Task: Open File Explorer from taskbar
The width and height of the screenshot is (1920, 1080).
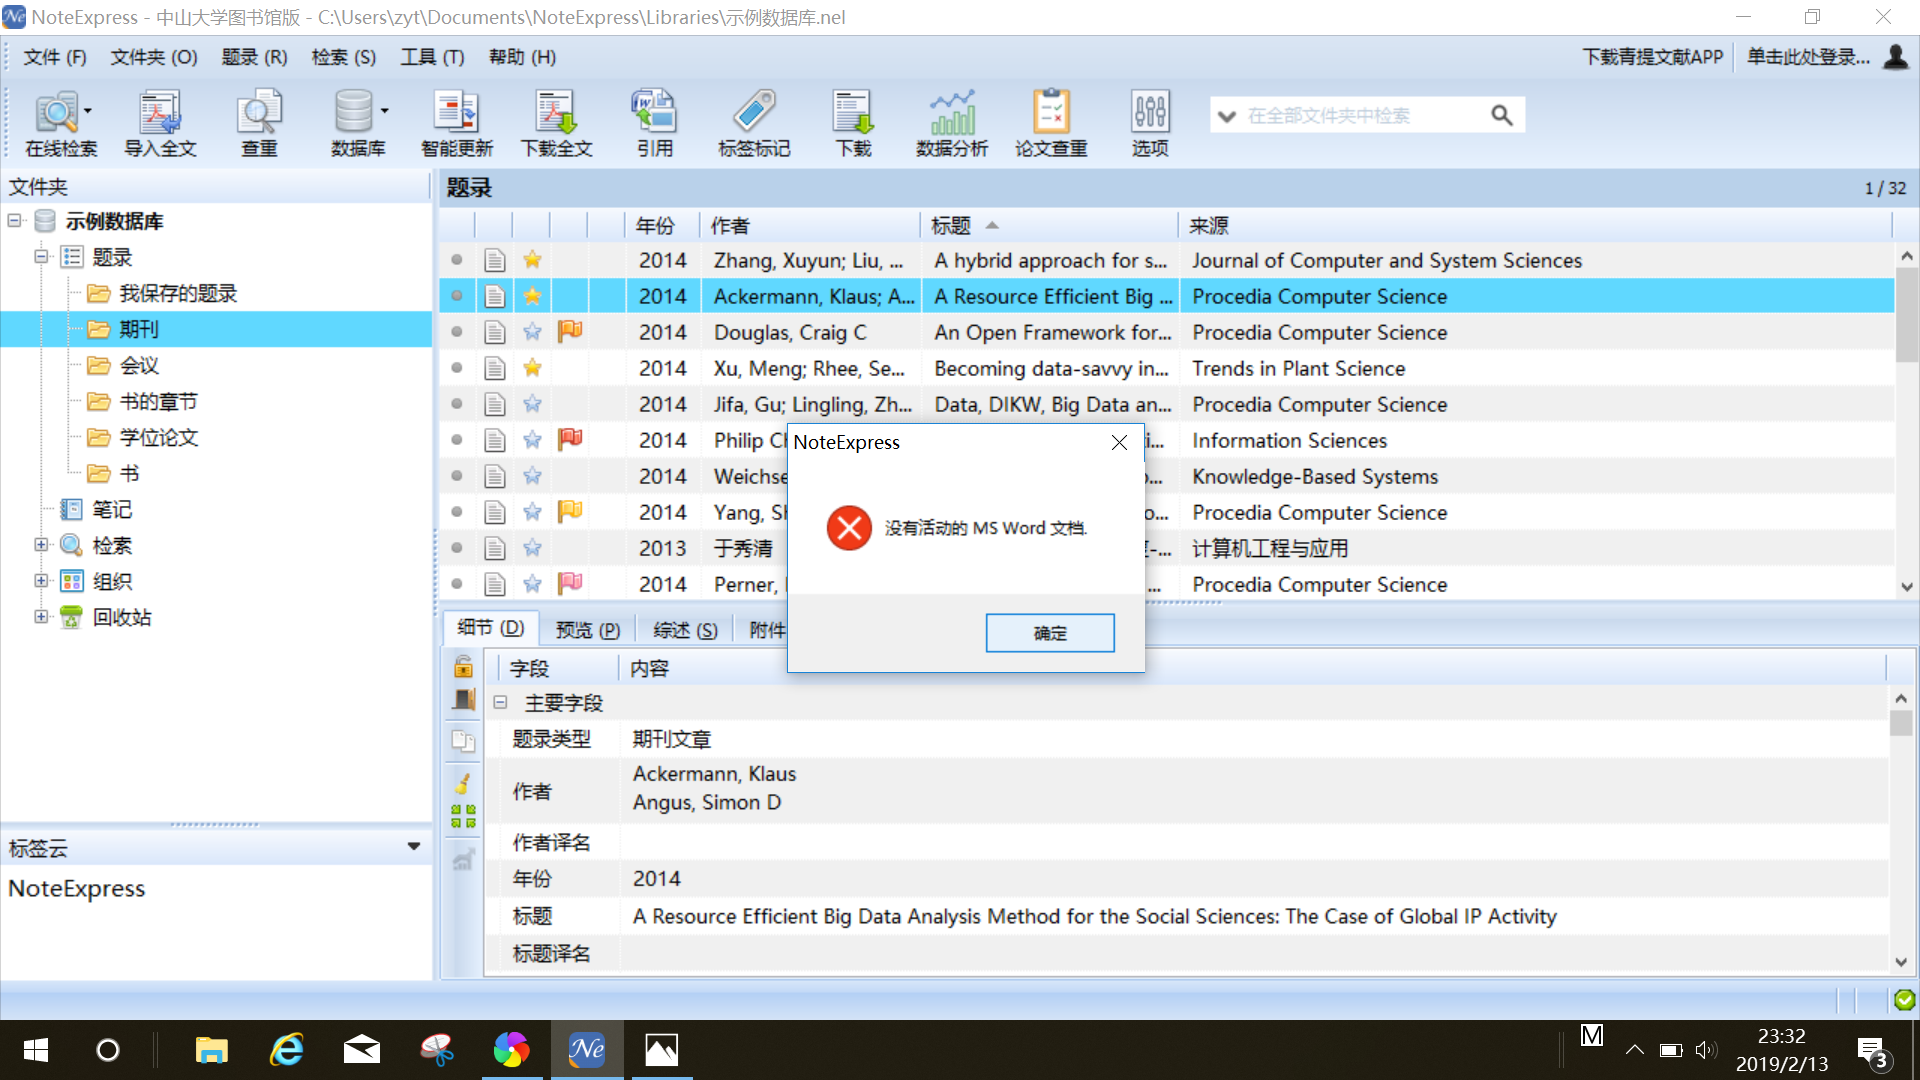Action: (x=212, y=1050)
